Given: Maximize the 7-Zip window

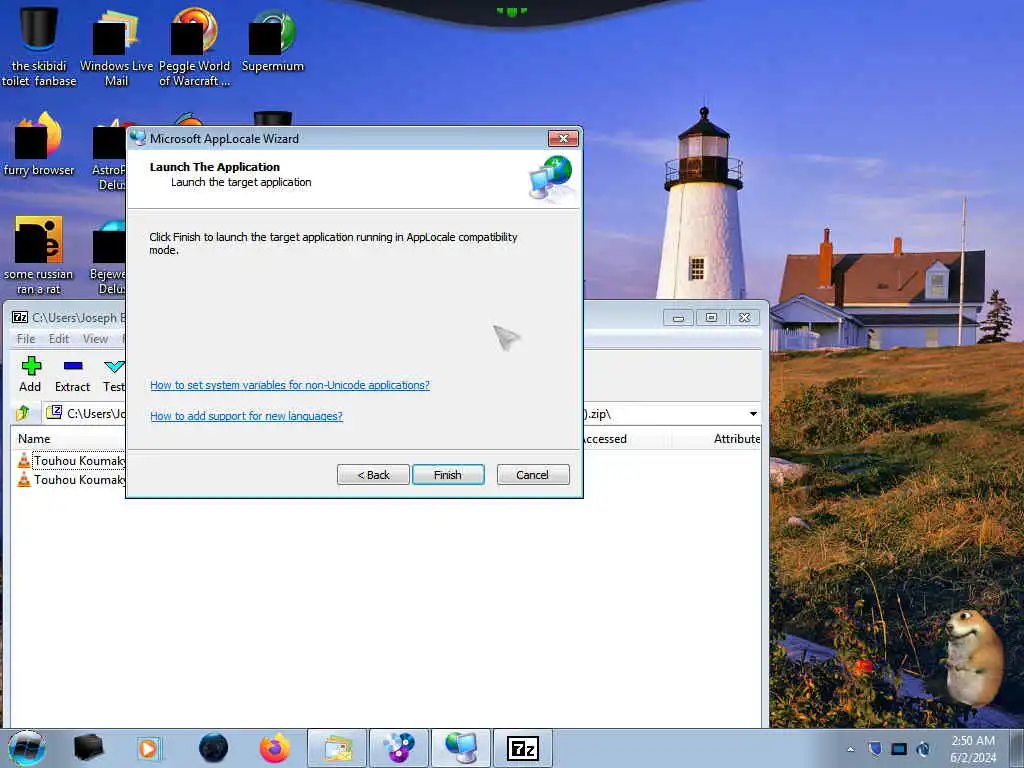Looking at the screenshot, I should pos(711,317).
